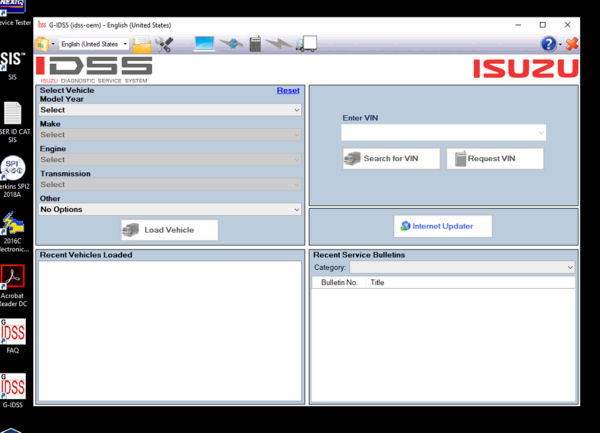Image resolution: width=600 pixels, height=433 pixels.
Task: Click the Reset link in Select Vehicle
Action: [288, 90]
